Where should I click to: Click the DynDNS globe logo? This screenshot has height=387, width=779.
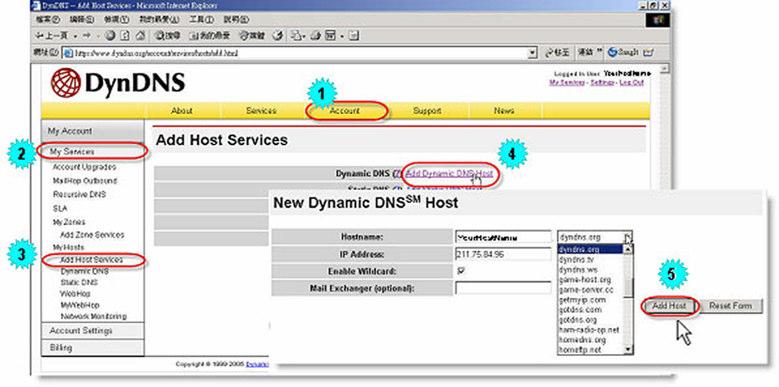tap(66, 82)
